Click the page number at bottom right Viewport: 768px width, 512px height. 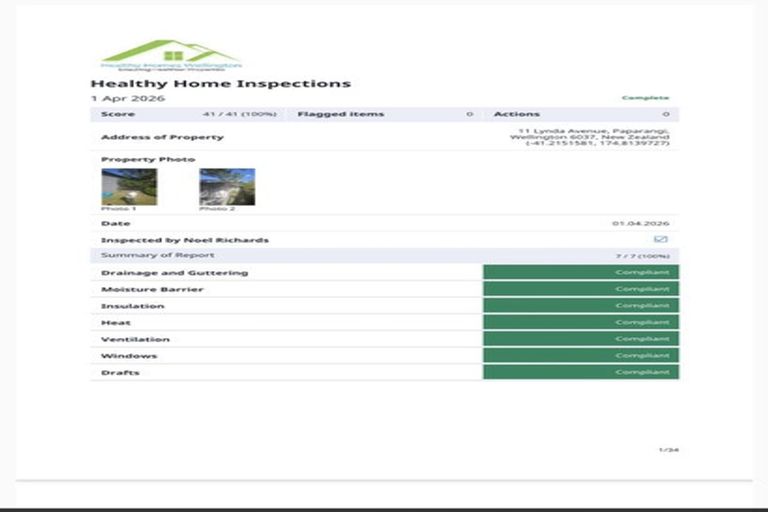click(x=668, y=450)
